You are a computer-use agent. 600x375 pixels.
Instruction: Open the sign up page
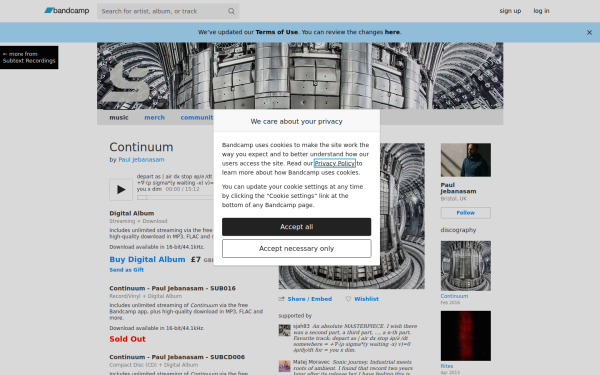point(510,11)
